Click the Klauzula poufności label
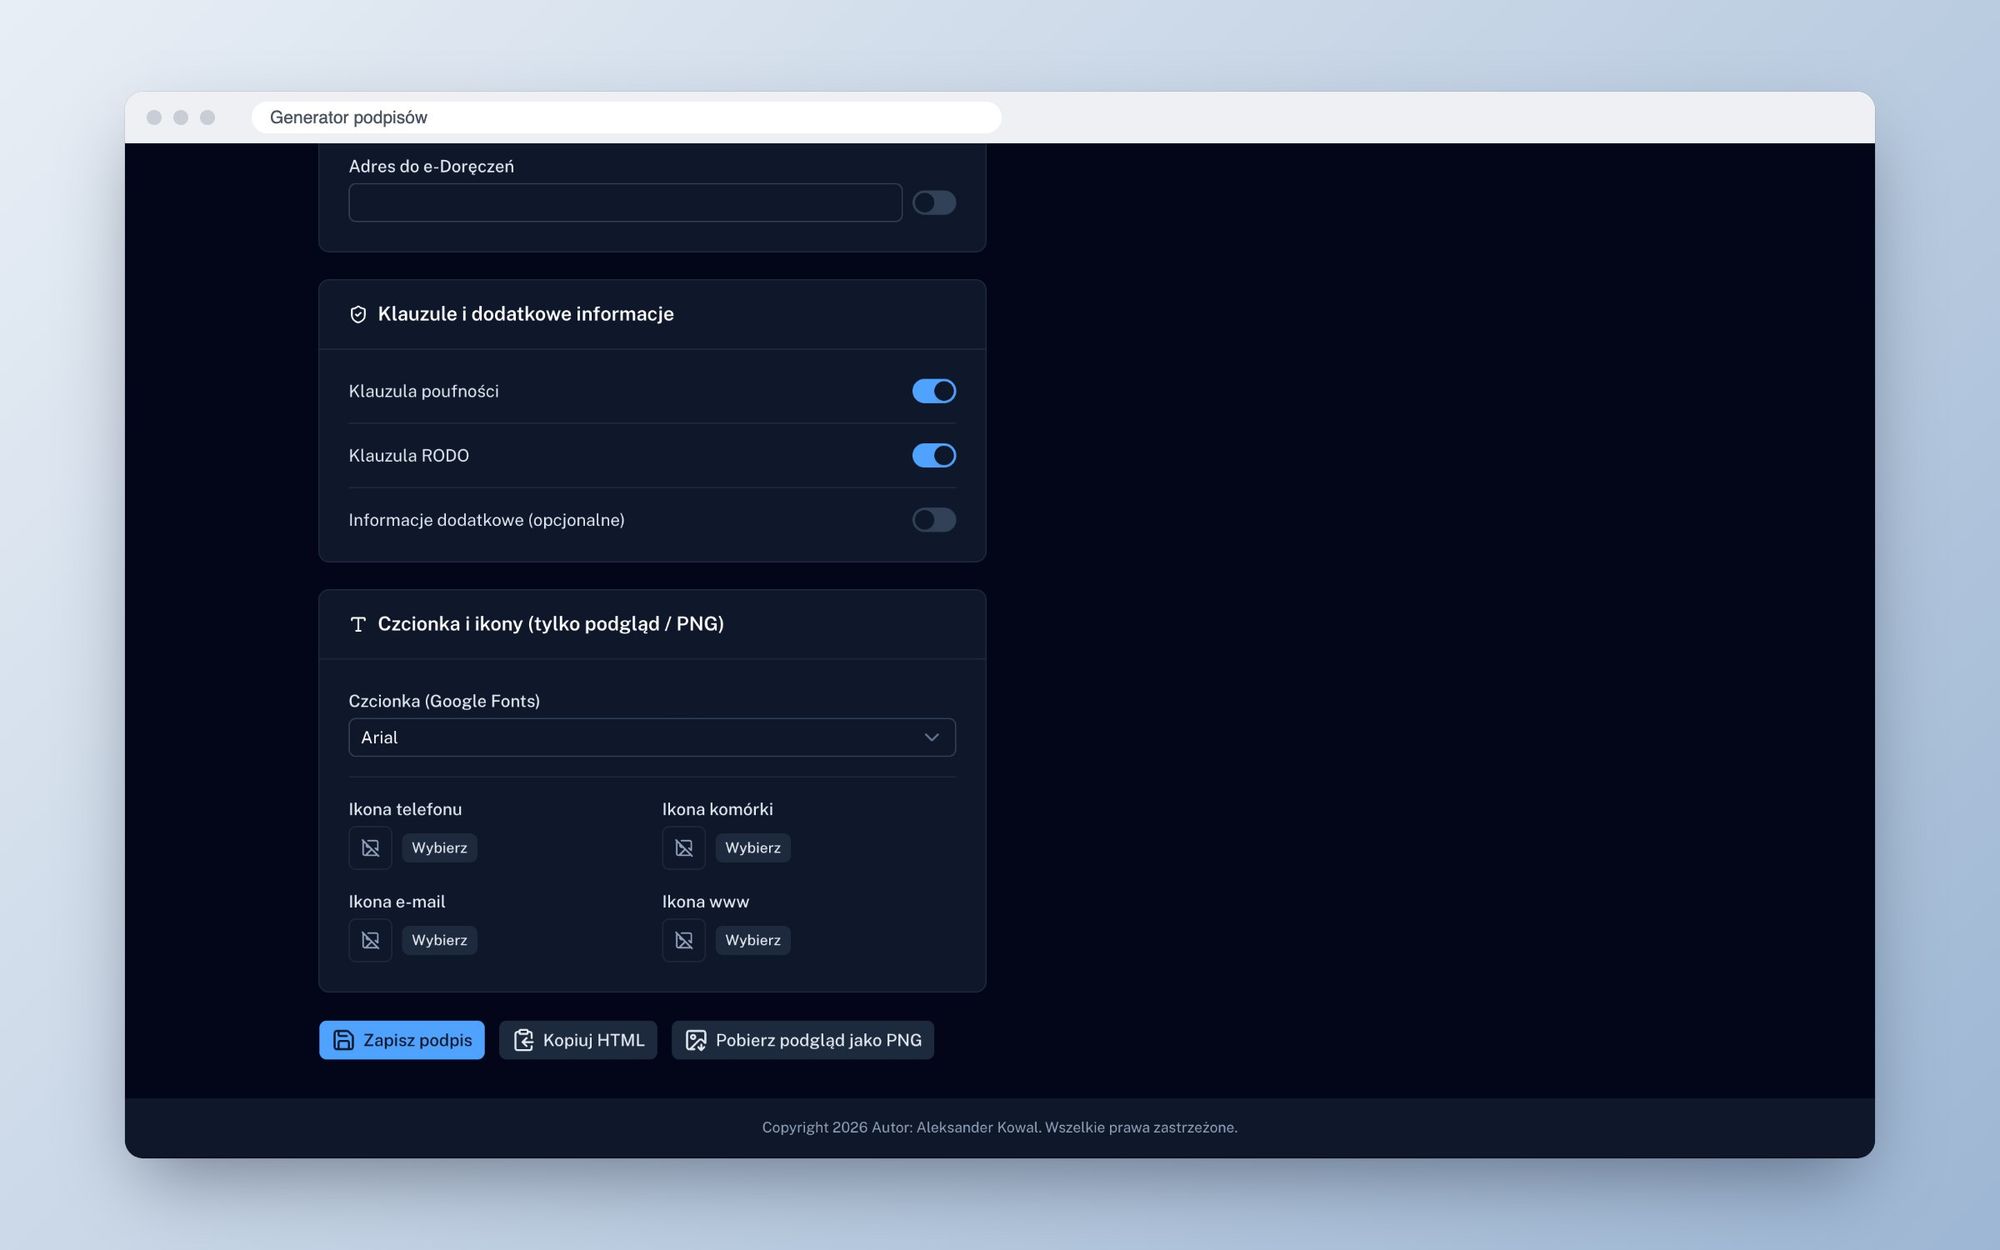2000x1250 pixels. tap(424, 391)
